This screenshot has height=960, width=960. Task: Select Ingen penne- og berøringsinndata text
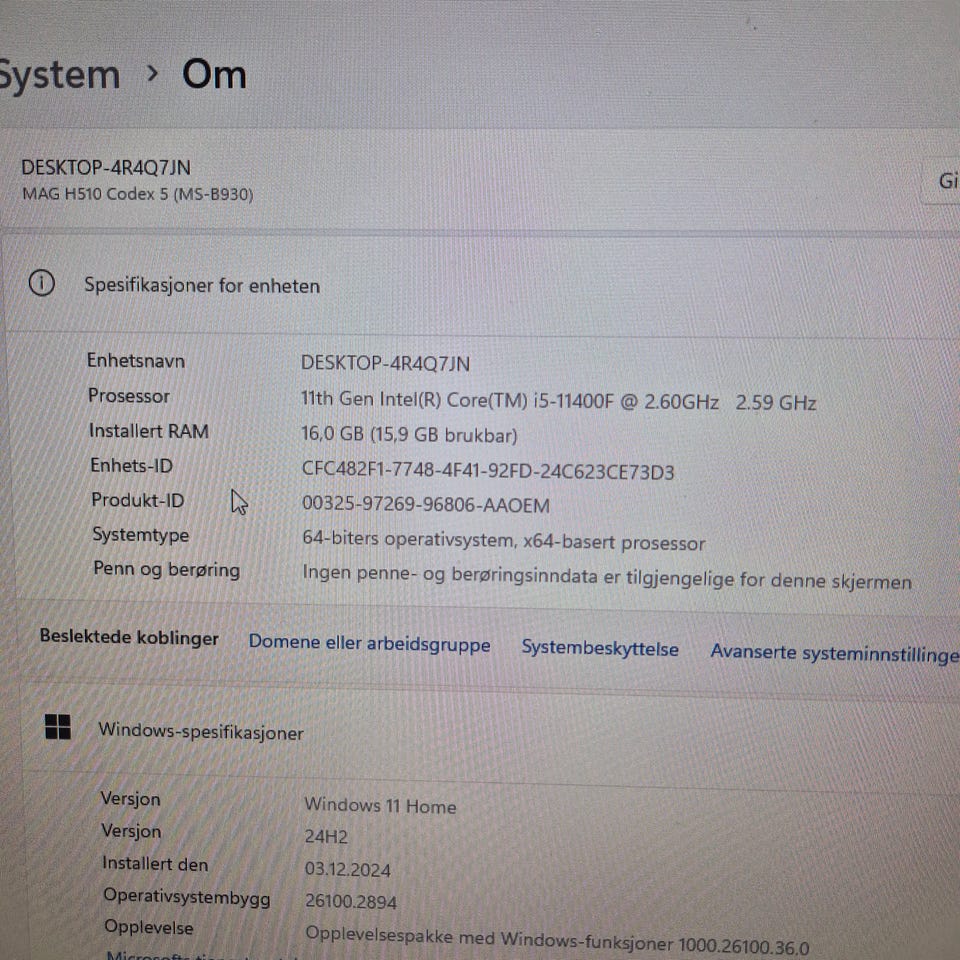click(x=607, y=576)
